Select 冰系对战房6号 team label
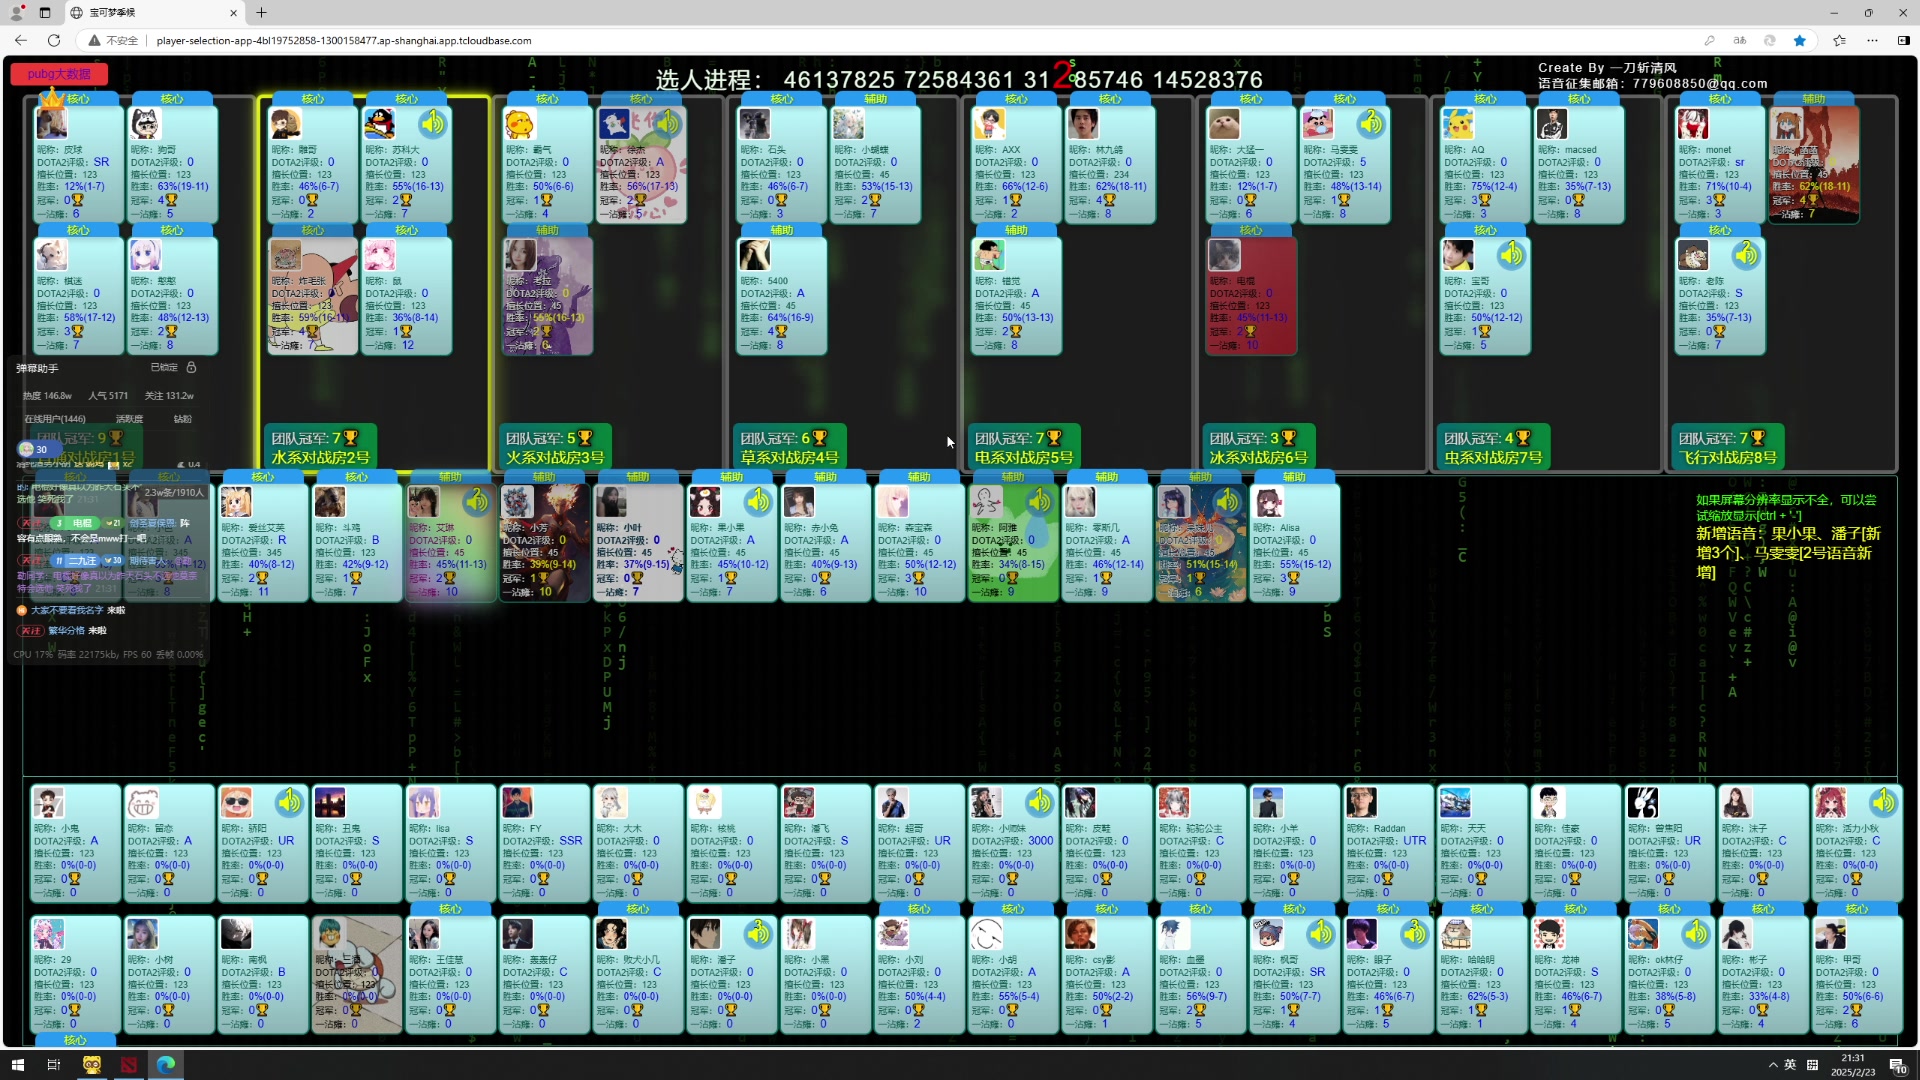Viewport: 1920px width, 1080px height. pos(1258,458)
